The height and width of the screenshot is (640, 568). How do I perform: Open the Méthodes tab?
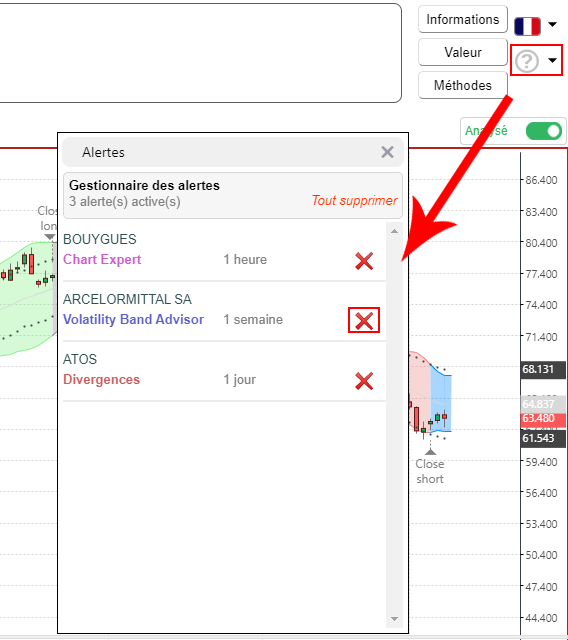(463, 85)
